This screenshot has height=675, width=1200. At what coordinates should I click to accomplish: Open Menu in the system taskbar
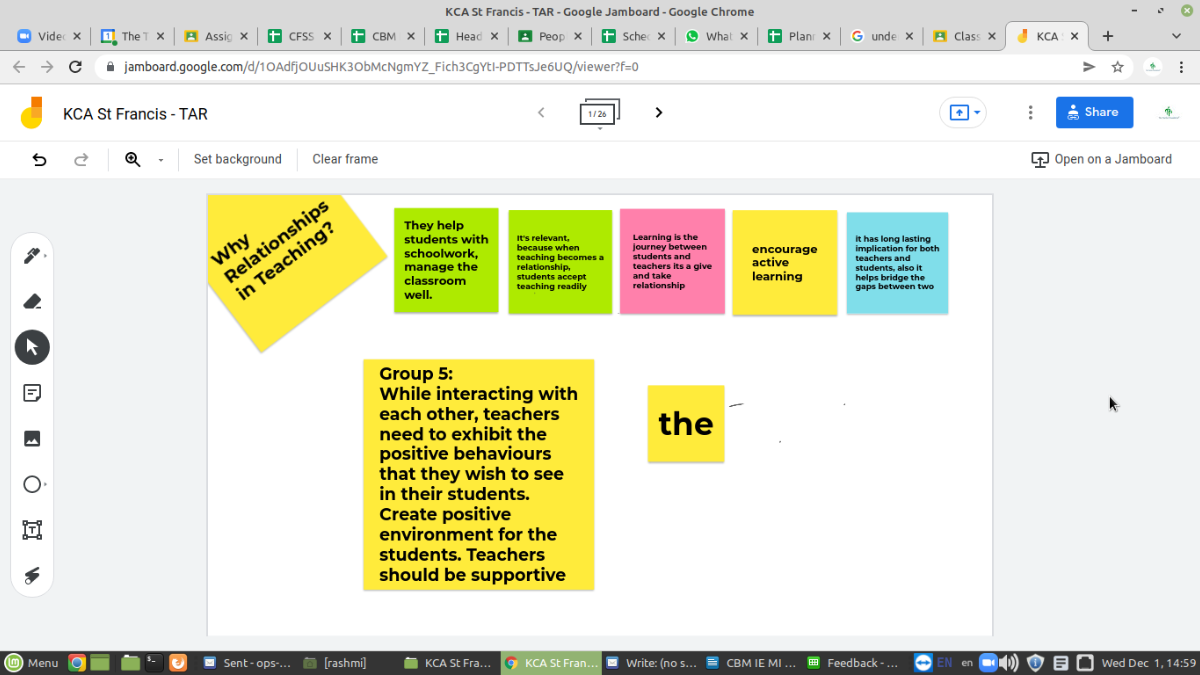coord(31,662)
